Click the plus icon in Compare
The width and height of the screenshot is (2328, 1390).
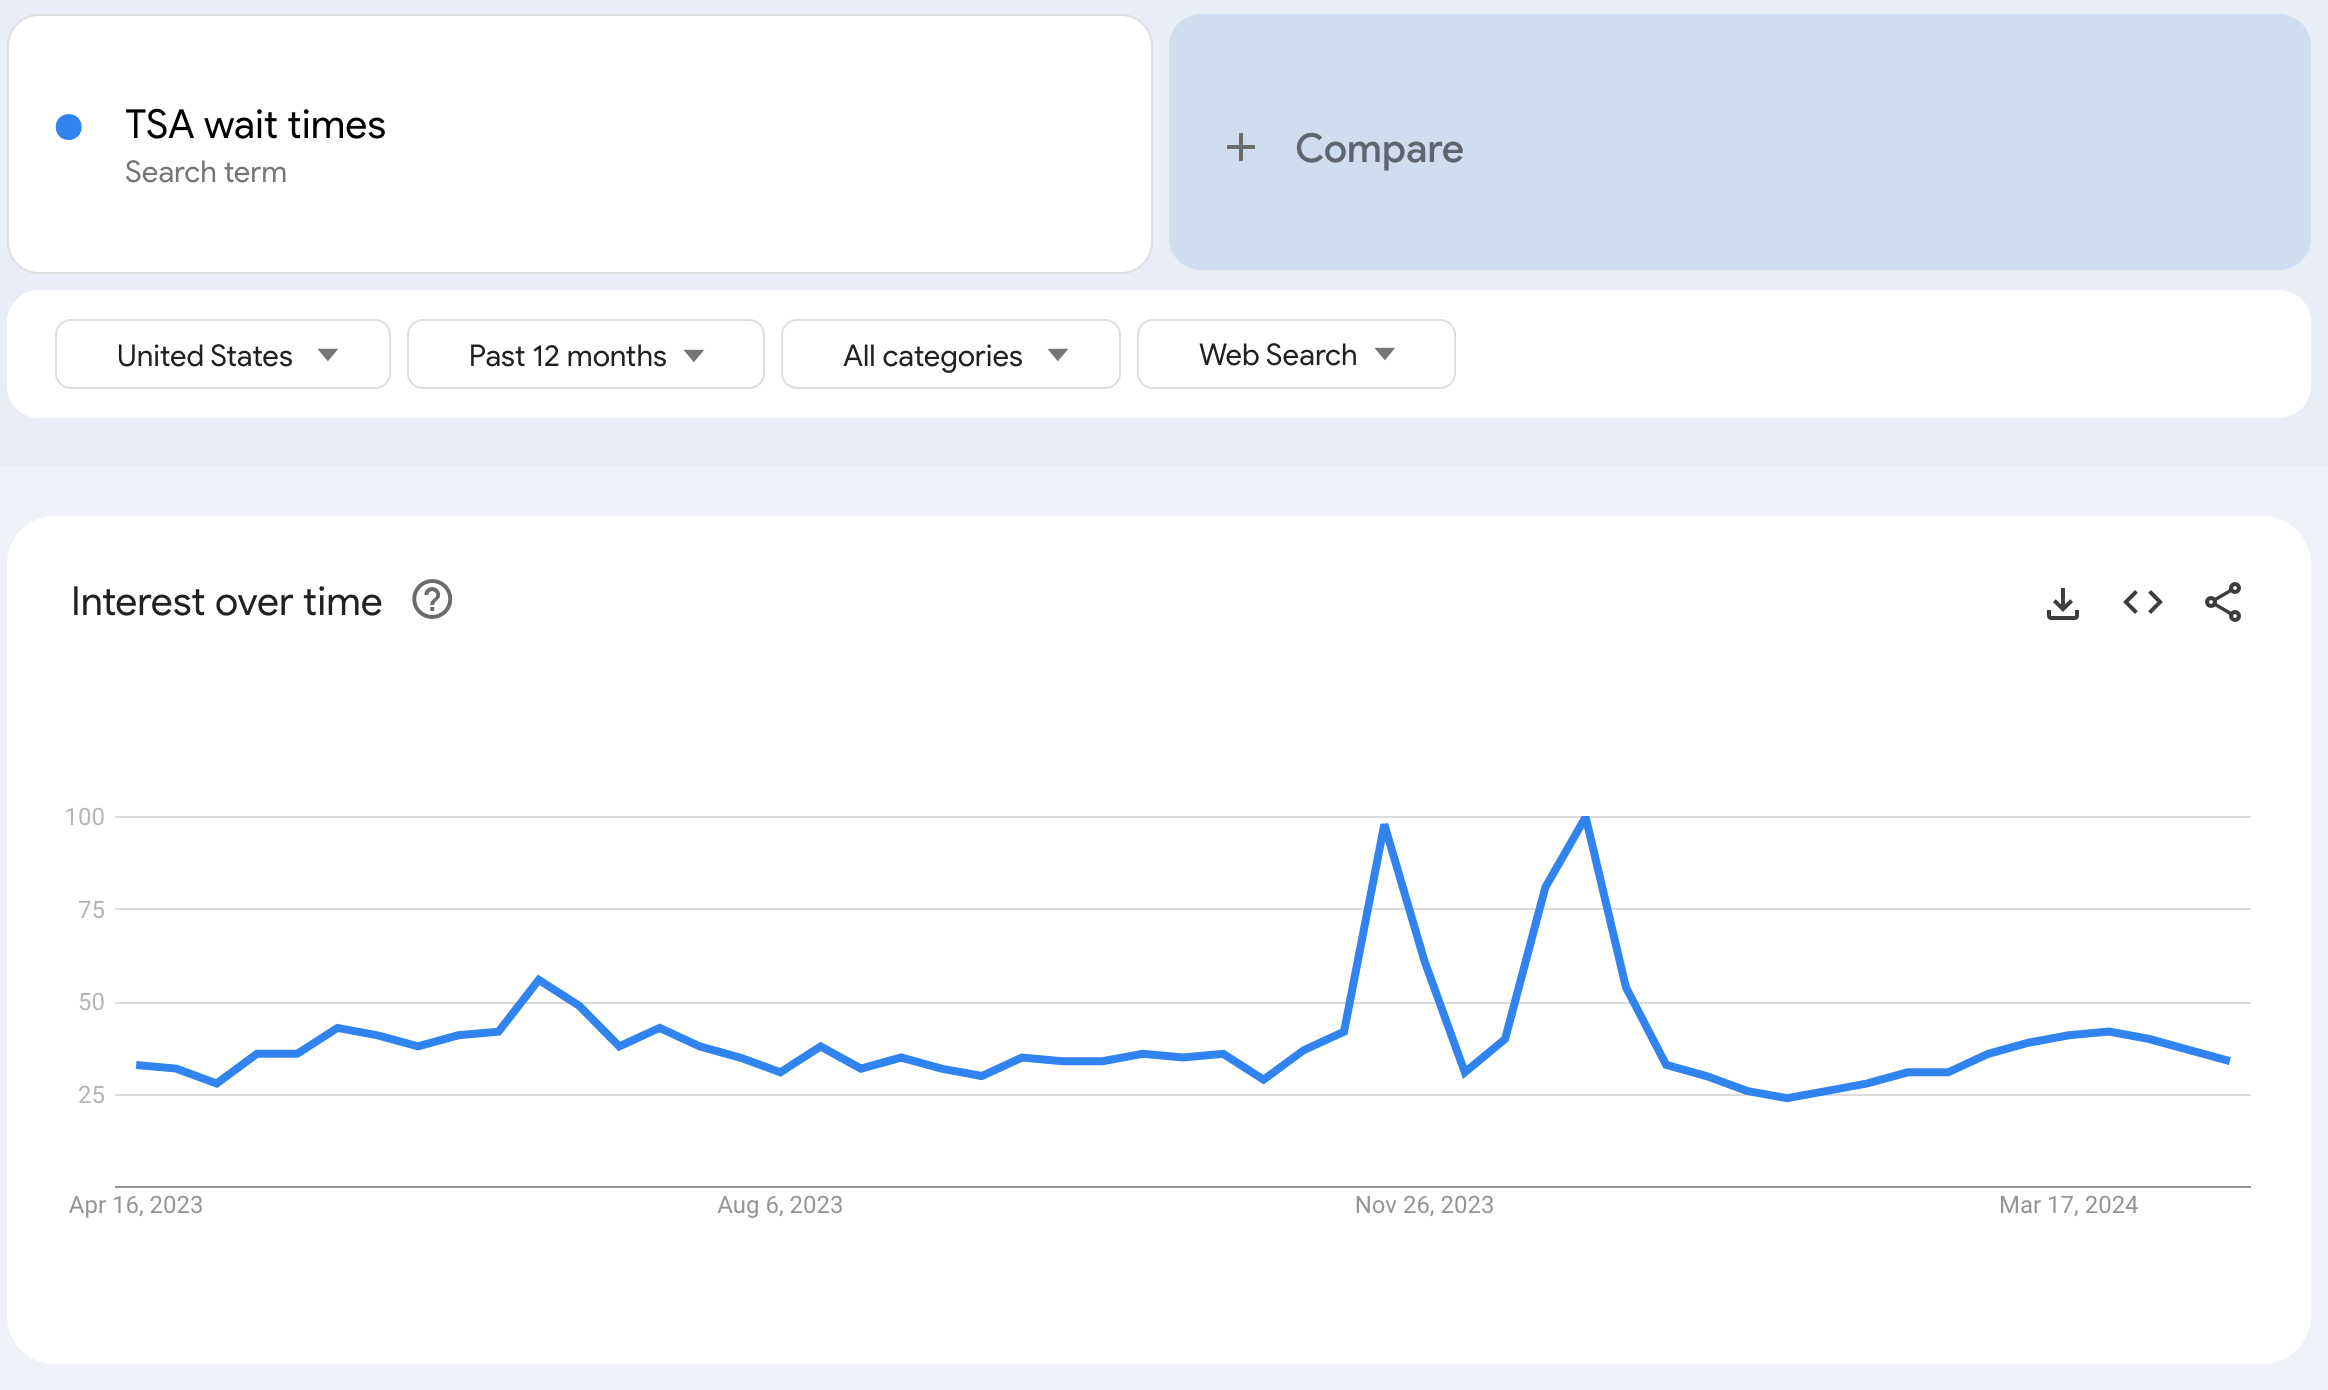pyautogui.click(x=1240, y=148)
